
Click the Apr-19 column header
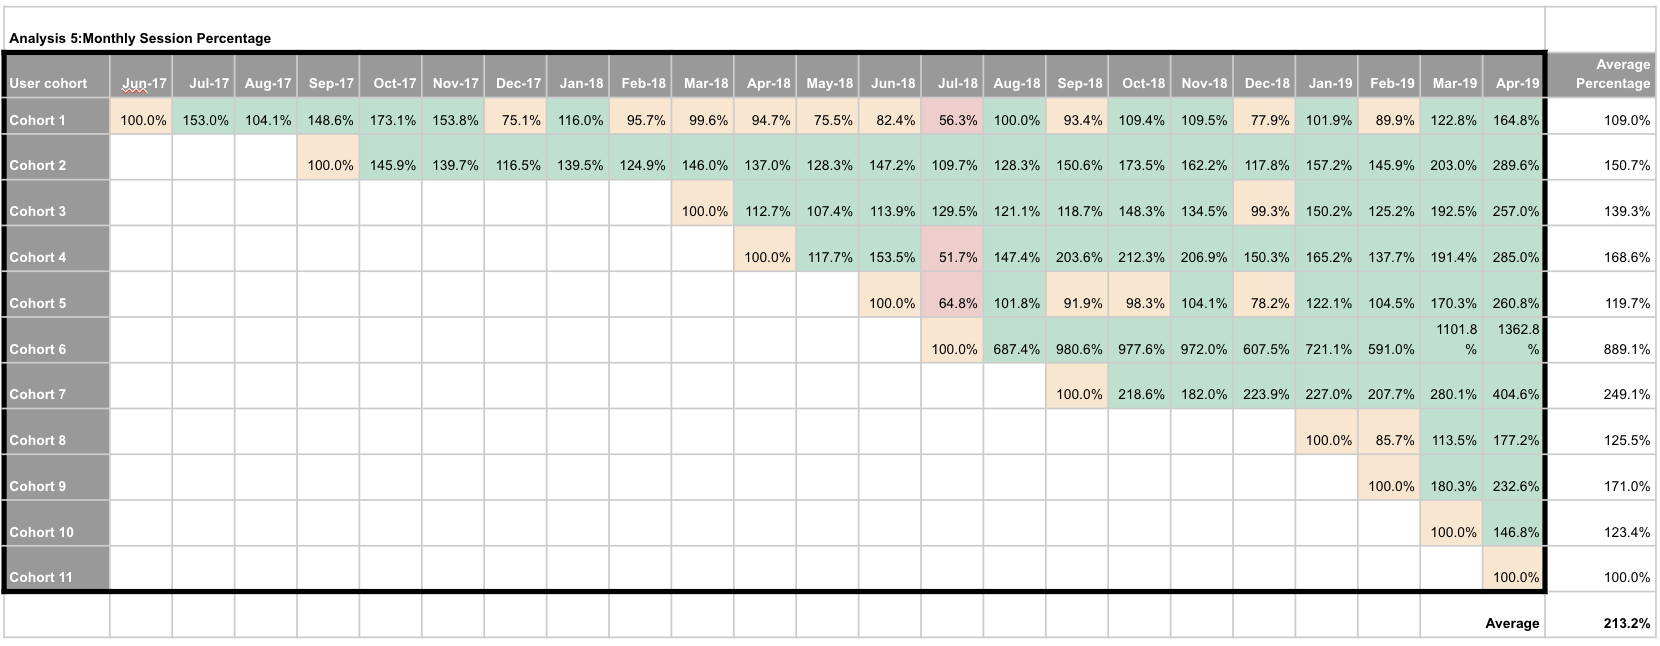1517,83
